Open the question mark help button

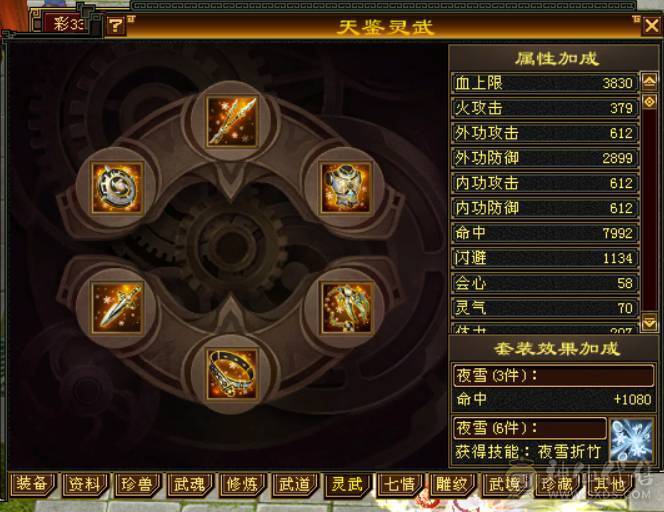(x=115, y=26)
